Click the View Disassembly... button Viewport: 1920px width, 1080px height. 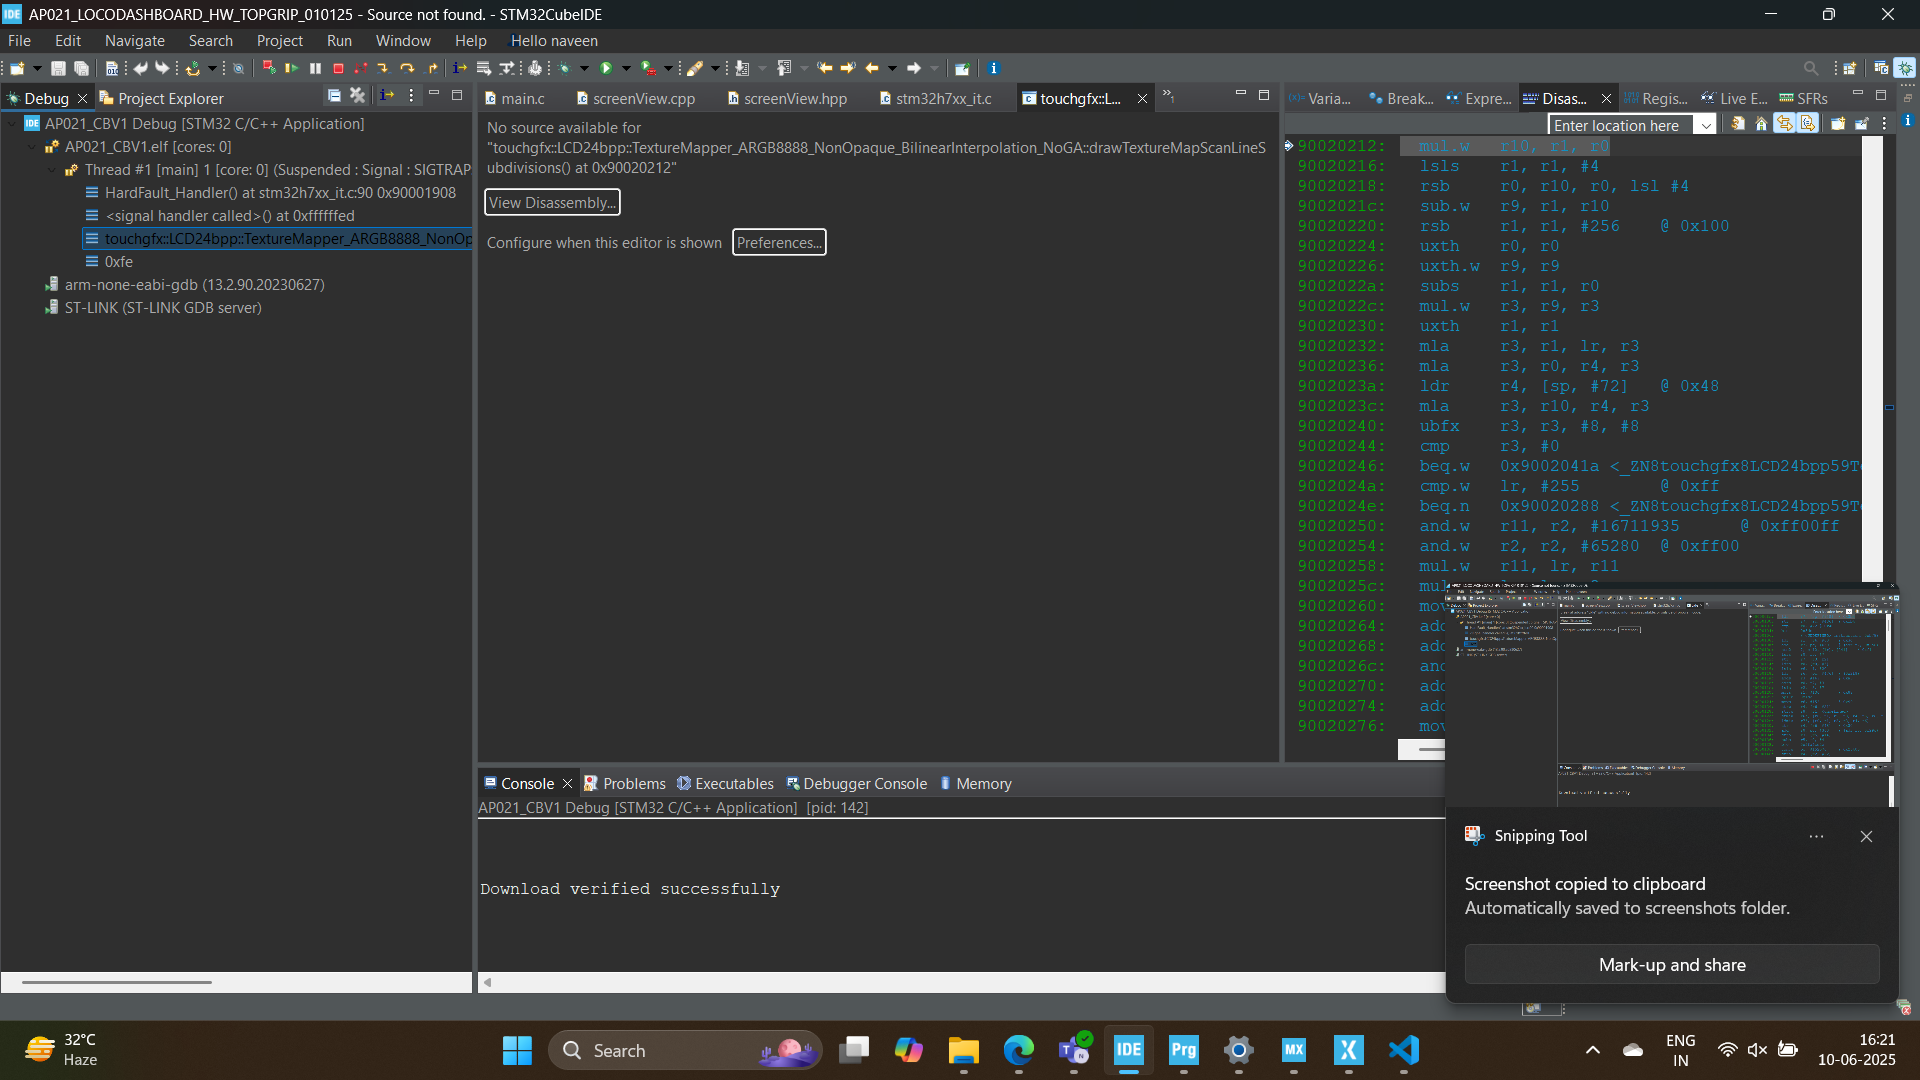tap(552, 202)
